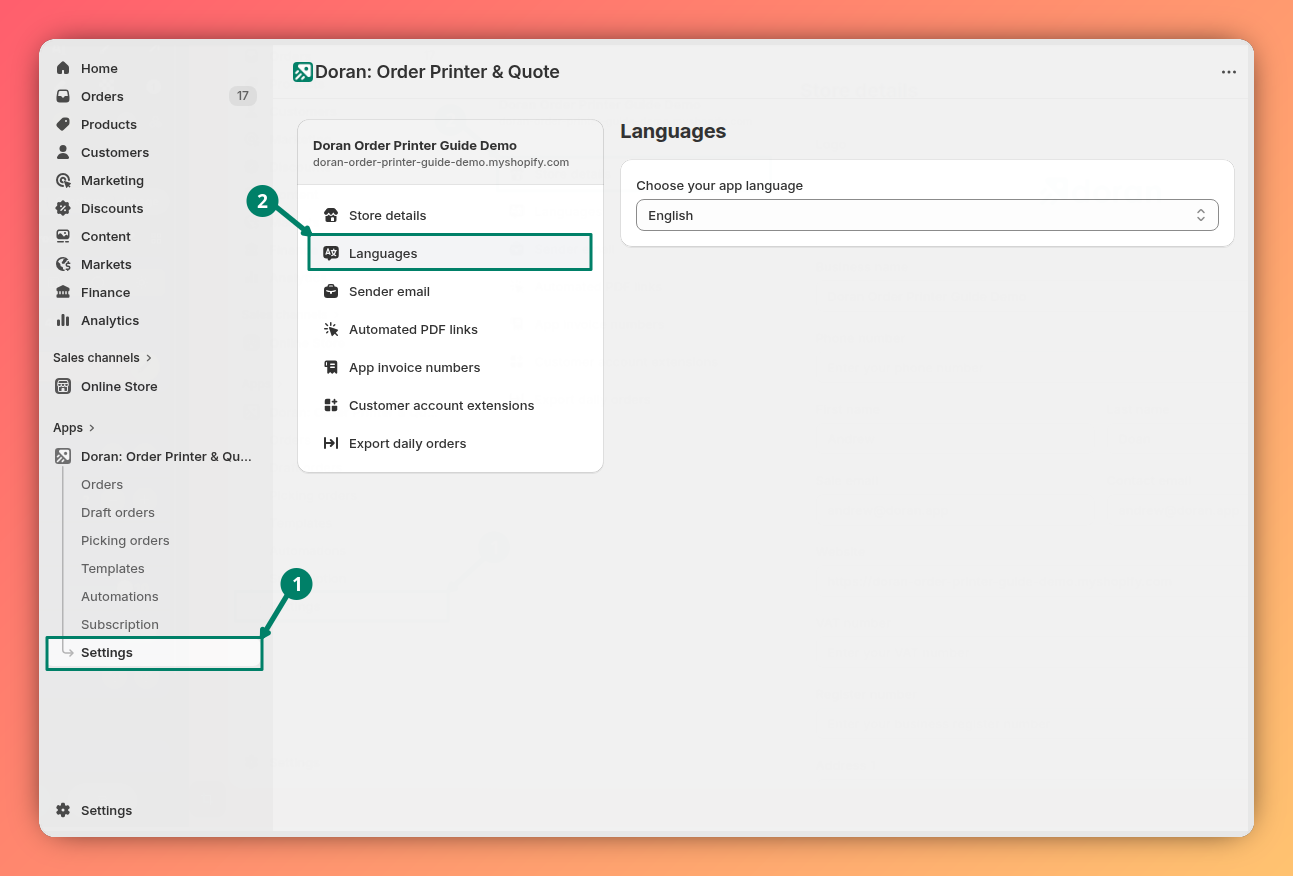Select Settings under the Doran app
The image size is (1293, 876).
click(154, 652)
